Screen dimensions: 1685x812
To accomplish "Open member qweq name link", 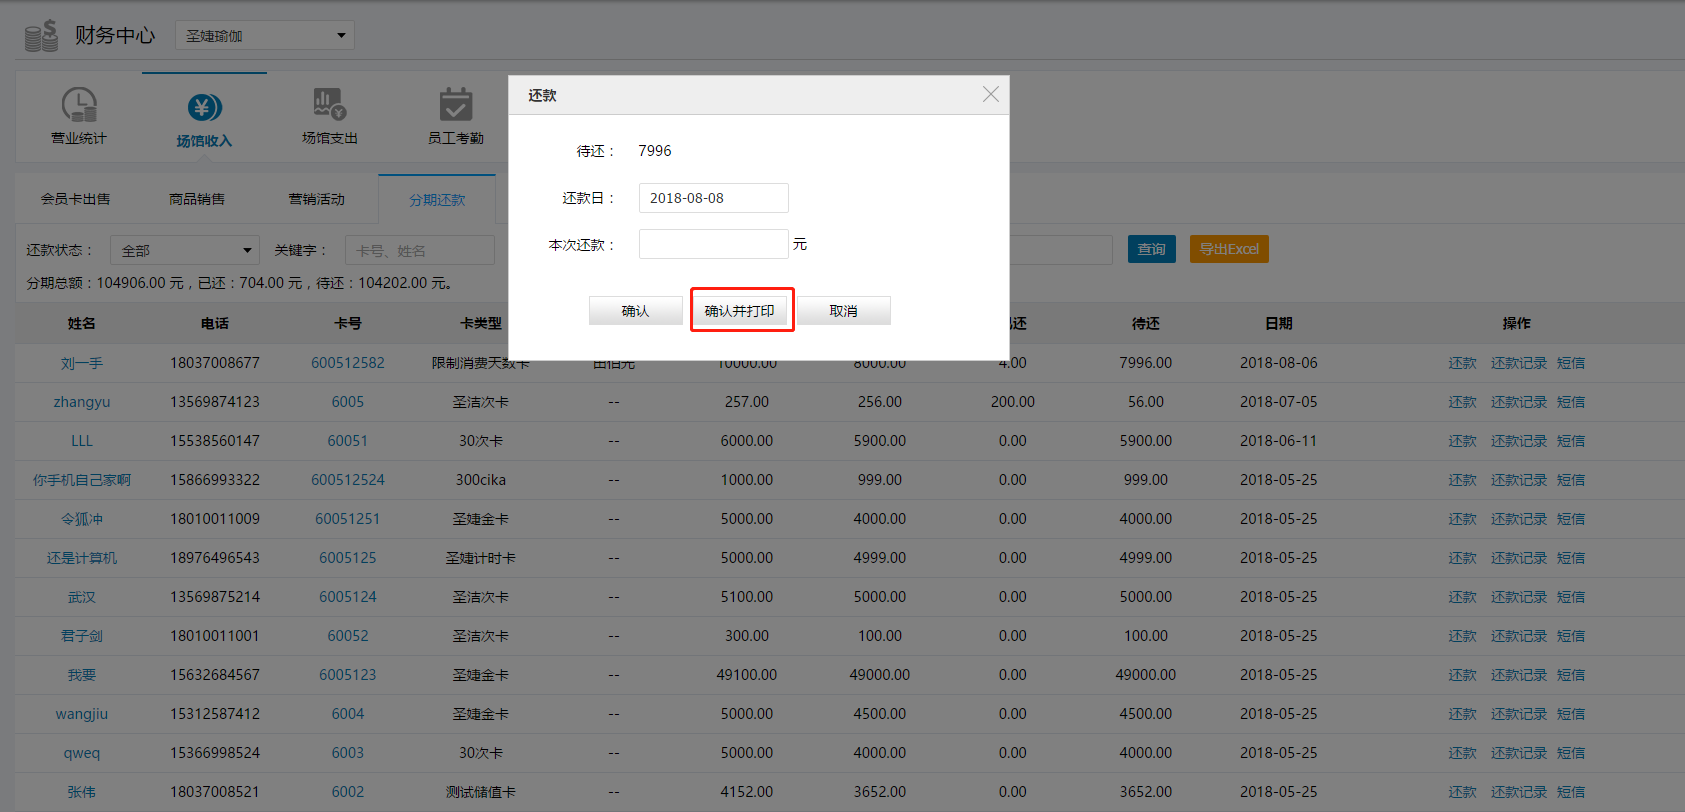I will [82, 753].
